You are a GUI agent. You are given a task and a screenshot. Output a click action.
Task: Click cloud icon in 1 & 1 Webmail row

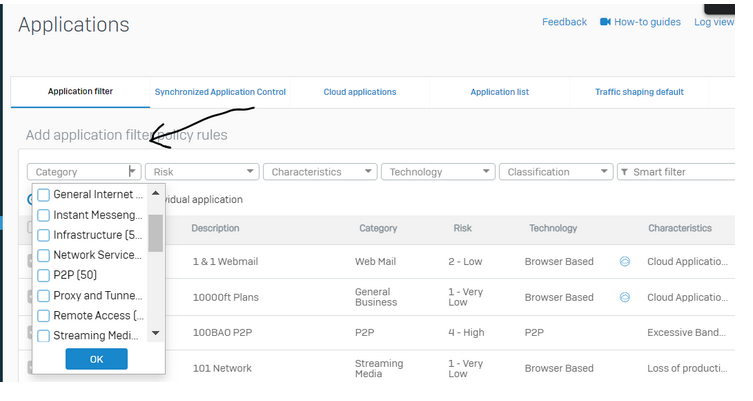click(625, 261)
